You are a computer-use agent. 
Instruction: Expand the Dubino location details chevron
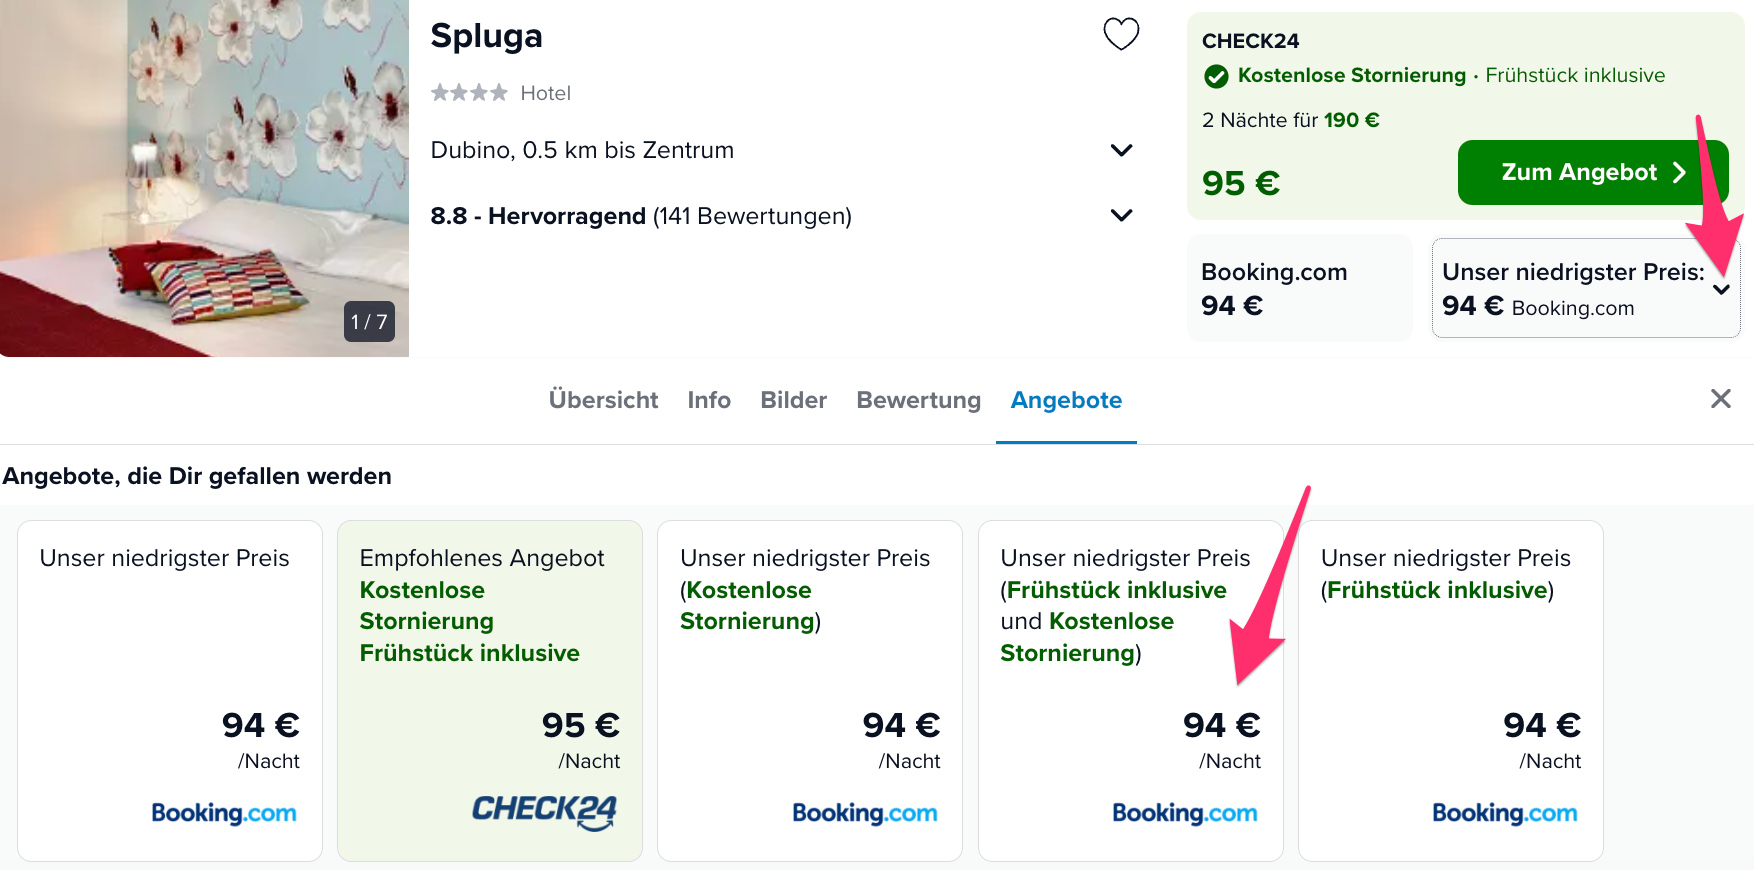[1121, 150]
